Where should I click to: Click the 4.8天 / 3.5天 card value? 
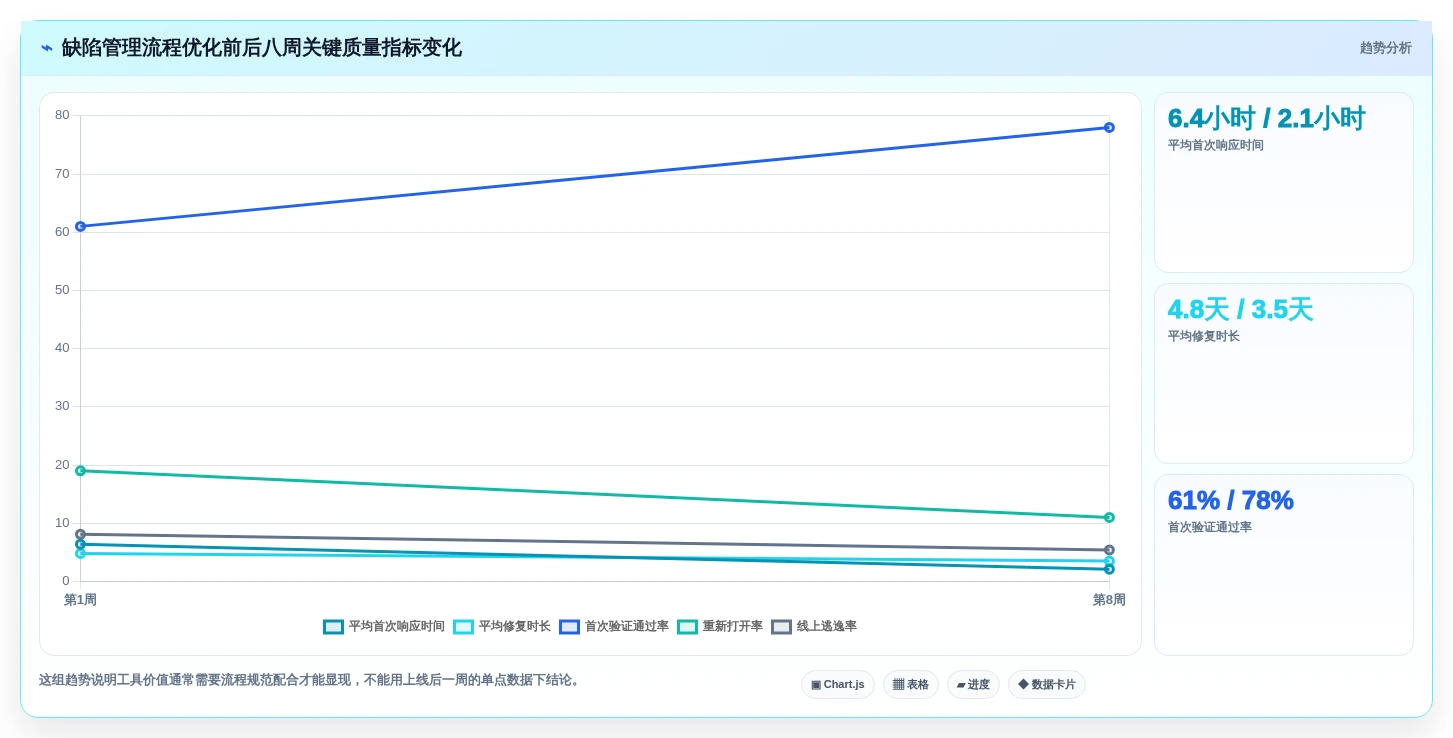[x=1240, y=309]
